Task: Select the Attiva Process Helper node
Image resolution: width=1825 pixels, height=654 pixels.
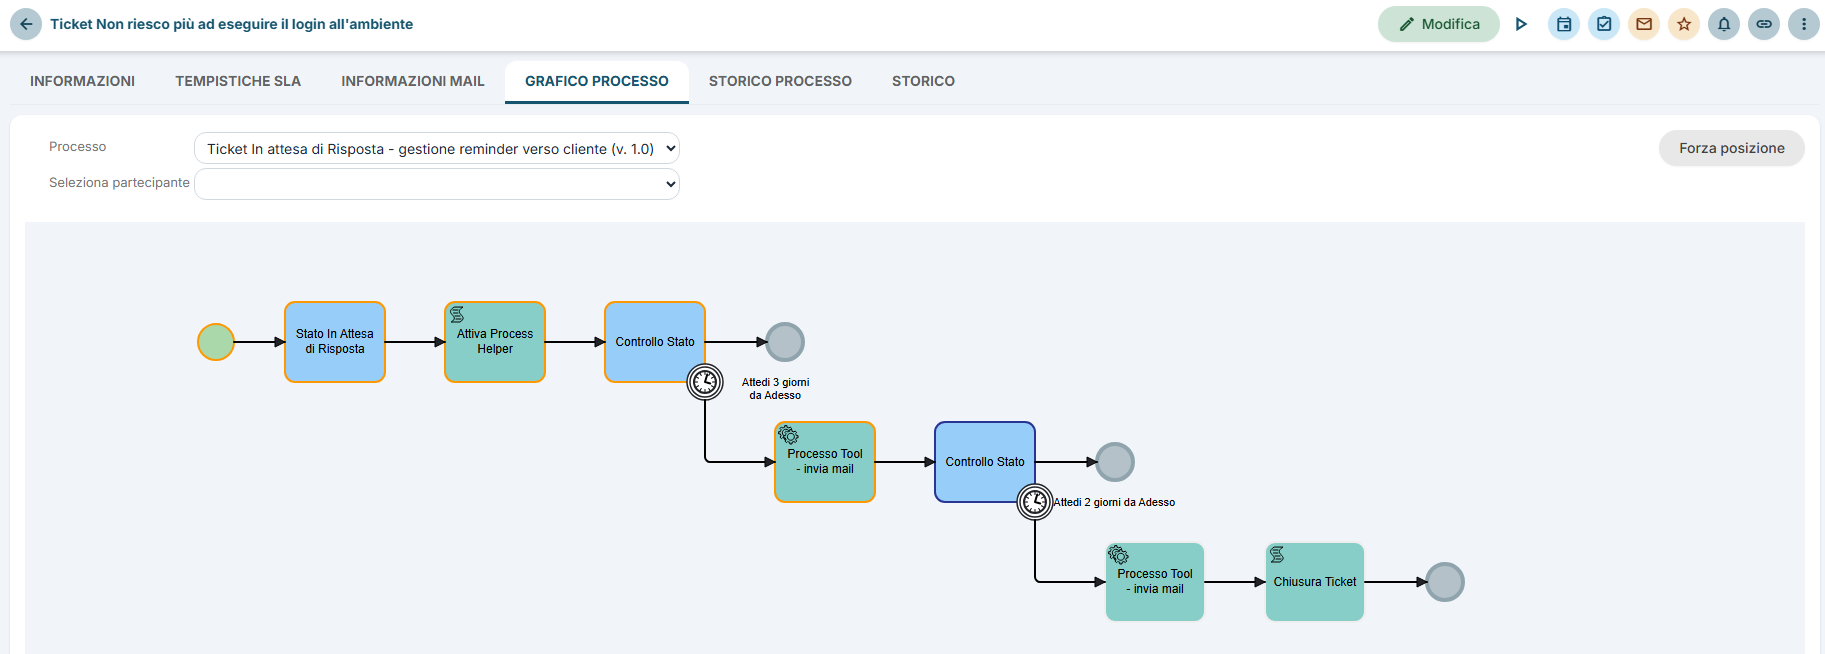Action: point(495,342)
